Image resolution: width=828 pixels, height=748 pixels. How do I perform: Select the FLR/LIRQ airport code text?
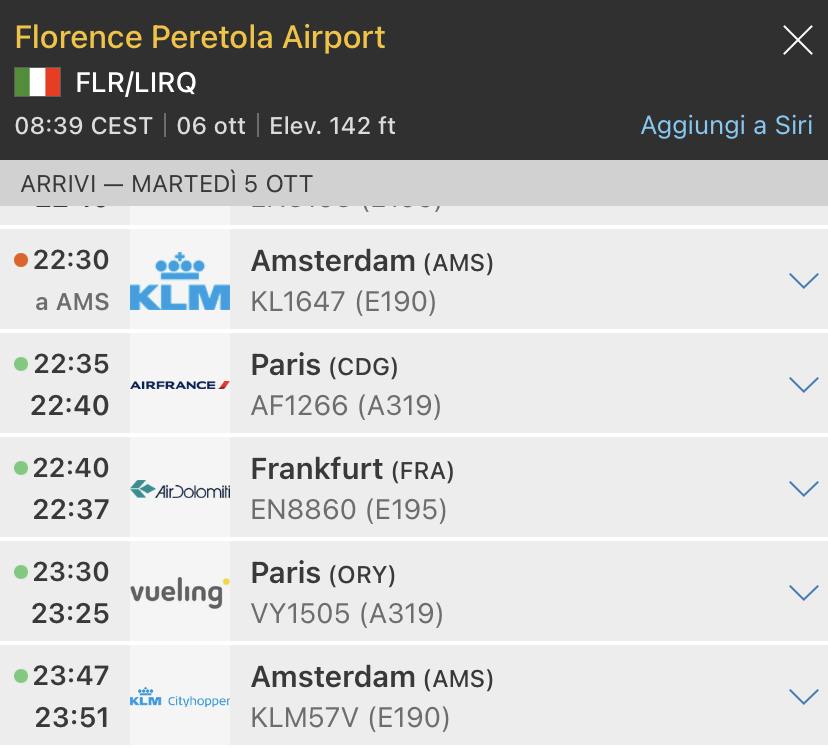click(136, 82)
